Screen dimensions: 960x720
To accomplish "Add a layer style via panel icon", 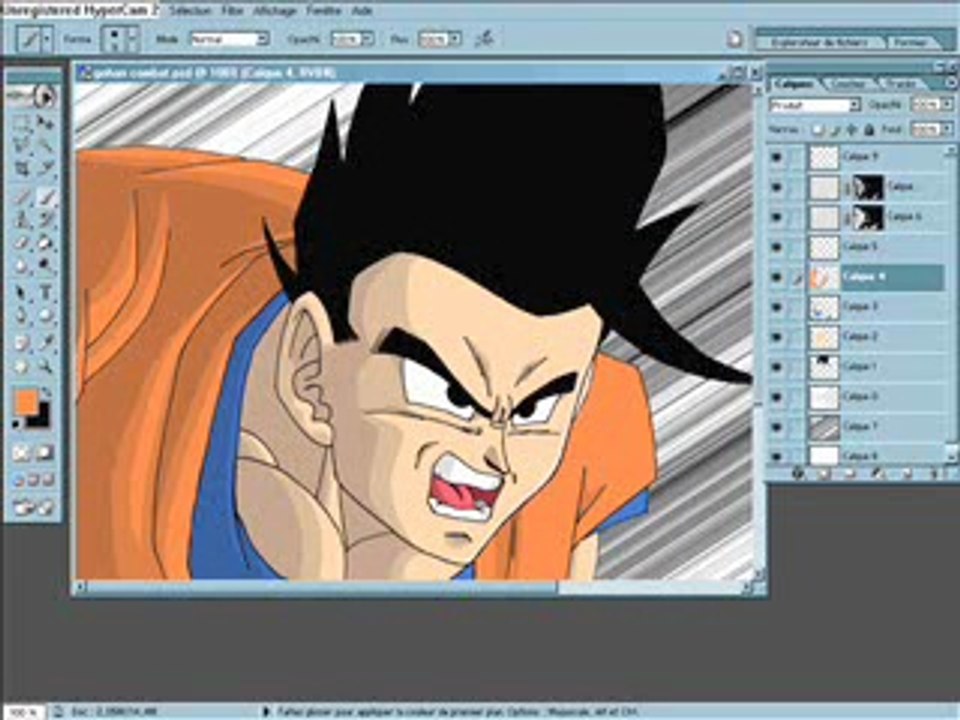I will coord(798,473).
